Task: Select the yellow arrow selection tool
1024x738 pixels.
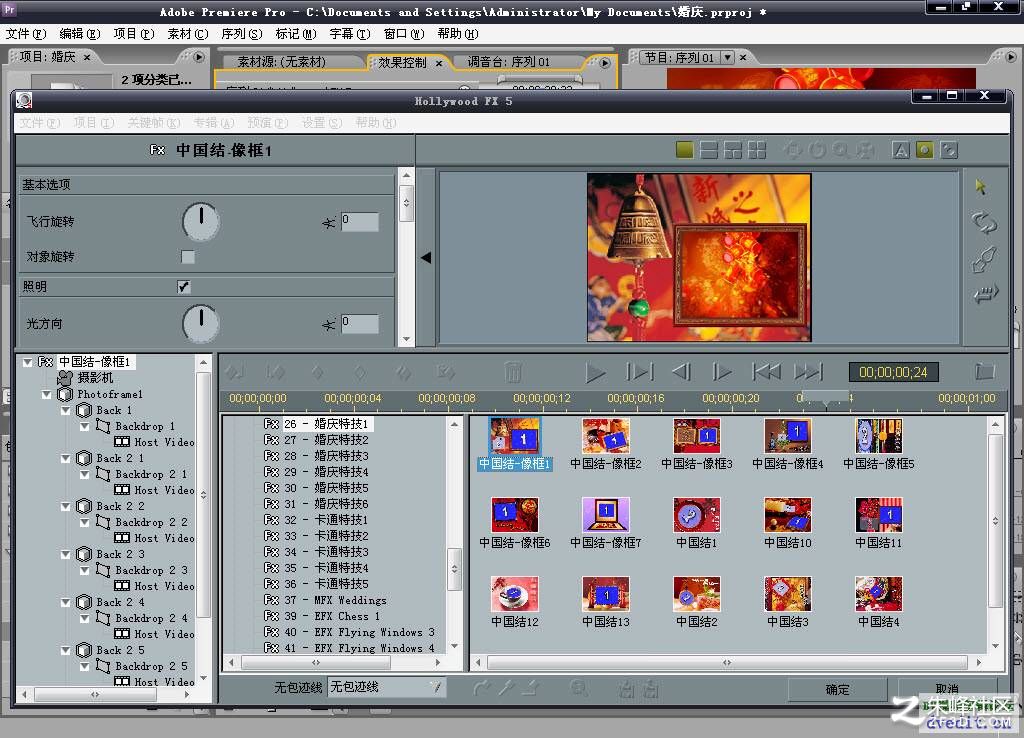Action: (981, 187)
